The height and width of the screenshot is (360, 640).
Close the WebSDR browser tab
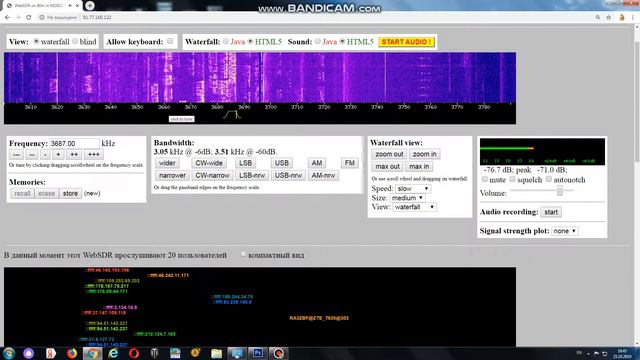[77, 6]
